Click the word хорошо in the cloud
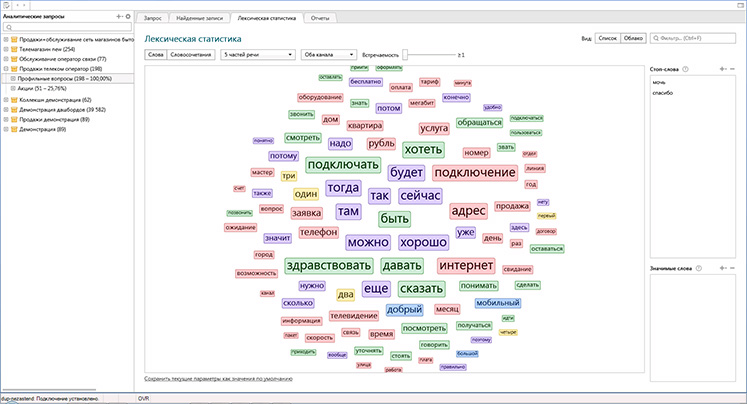Viewport: 747px width, 404px height. (424, 242)
